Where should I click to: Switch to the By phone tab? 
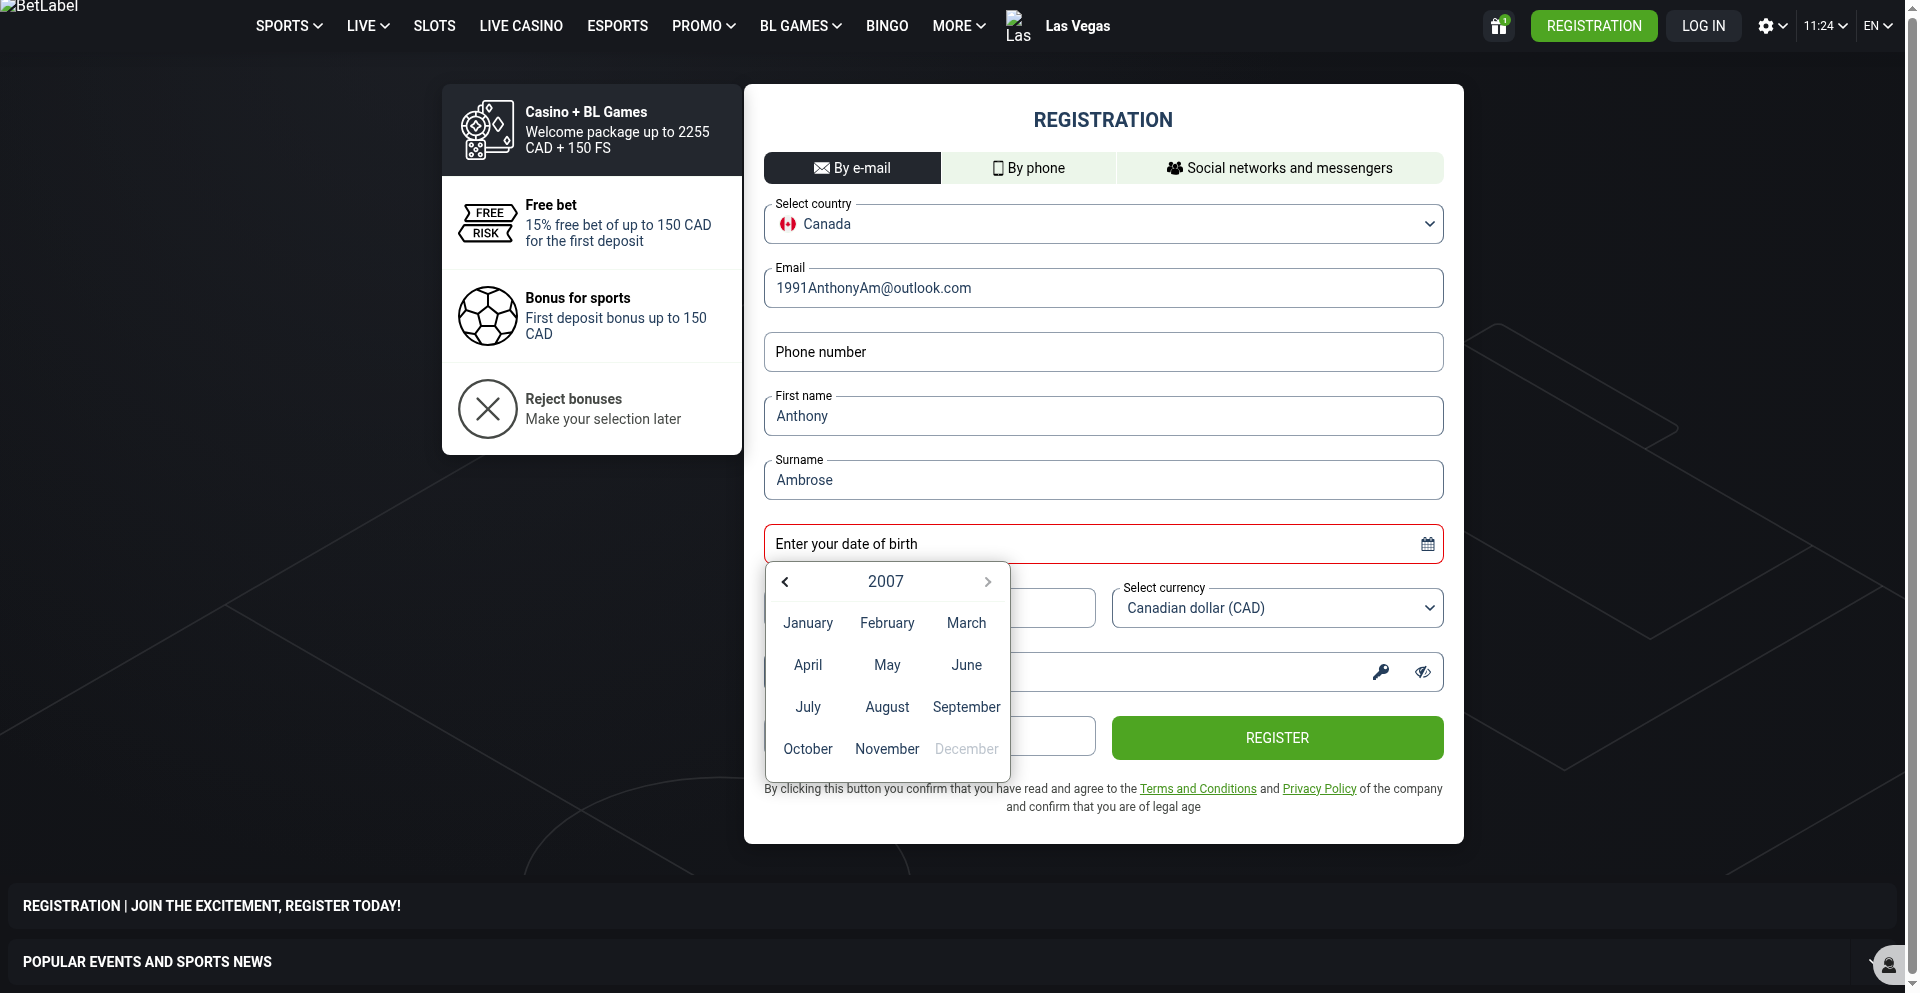1028,168
